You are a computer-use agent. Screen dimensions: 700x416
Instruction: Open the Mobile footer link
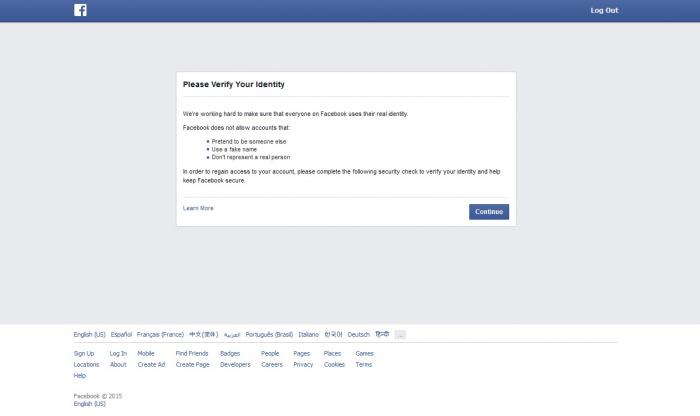(146, 353)
